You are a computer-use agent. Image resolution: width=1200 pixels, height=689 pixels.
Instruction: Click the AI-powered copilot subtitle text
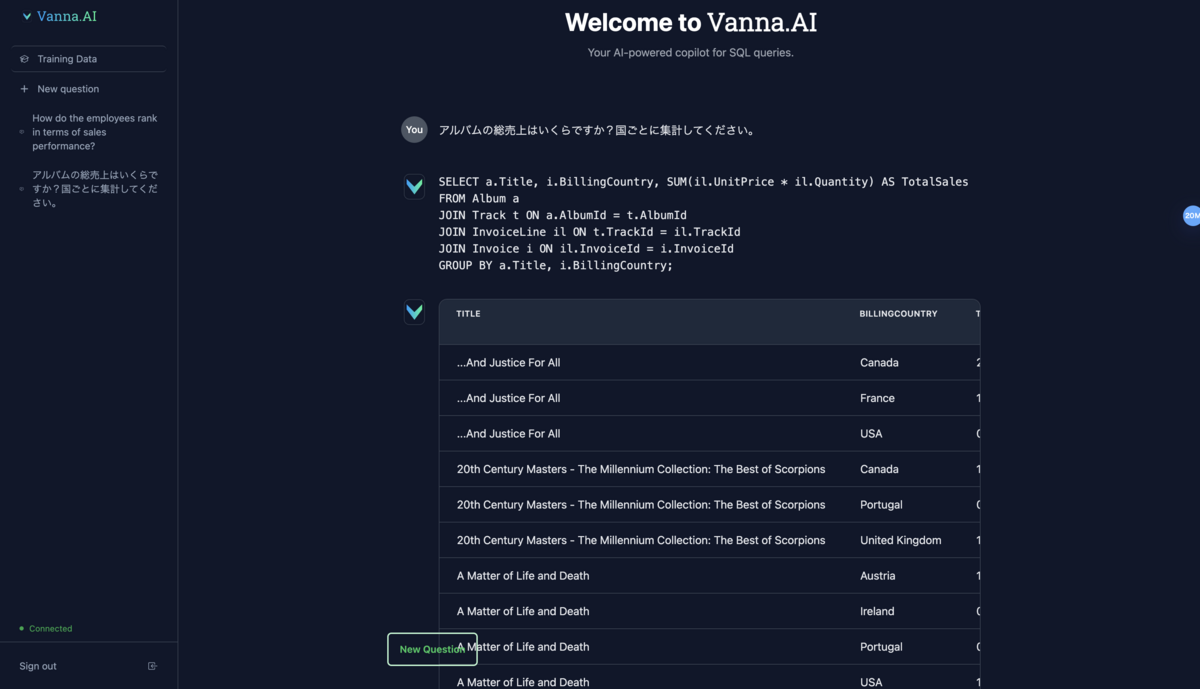coord(690,52)
